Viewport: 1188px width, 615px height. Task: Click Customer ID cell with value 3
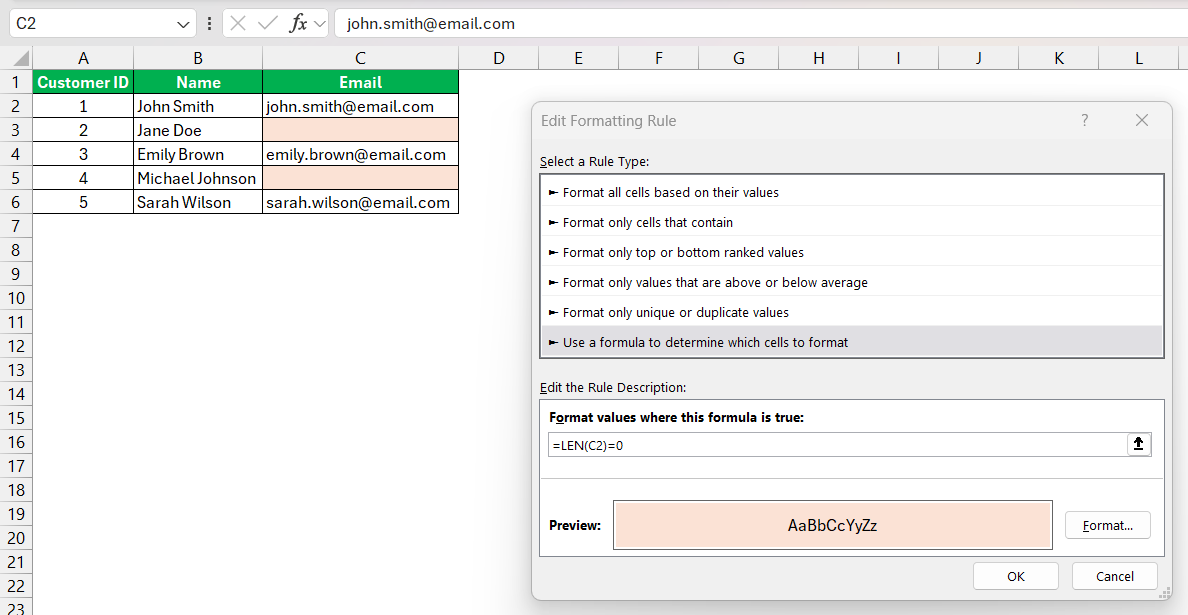(83, 155)
